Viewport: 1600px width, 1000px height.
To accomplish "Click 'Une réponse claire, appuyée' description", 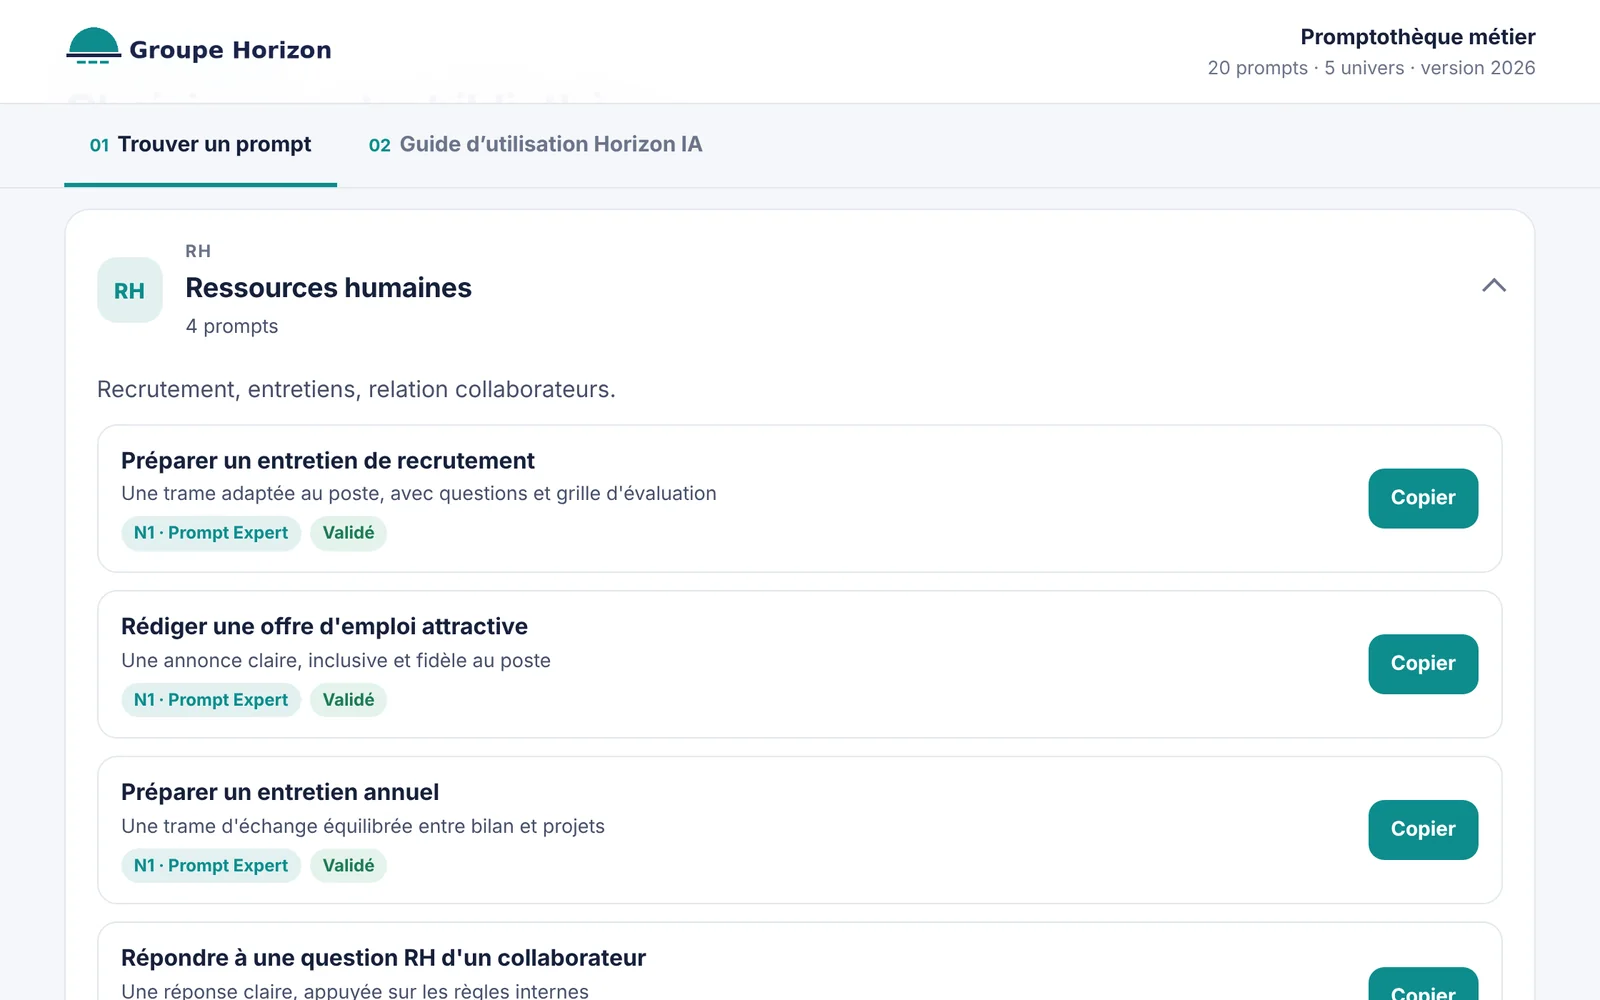I will click(355, 991).
